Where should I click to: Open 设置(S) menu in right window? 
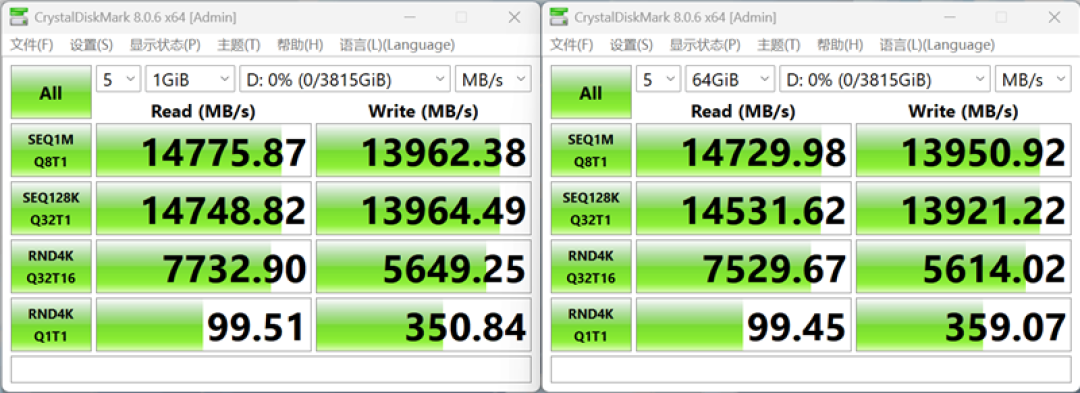(x=631, y=45)
